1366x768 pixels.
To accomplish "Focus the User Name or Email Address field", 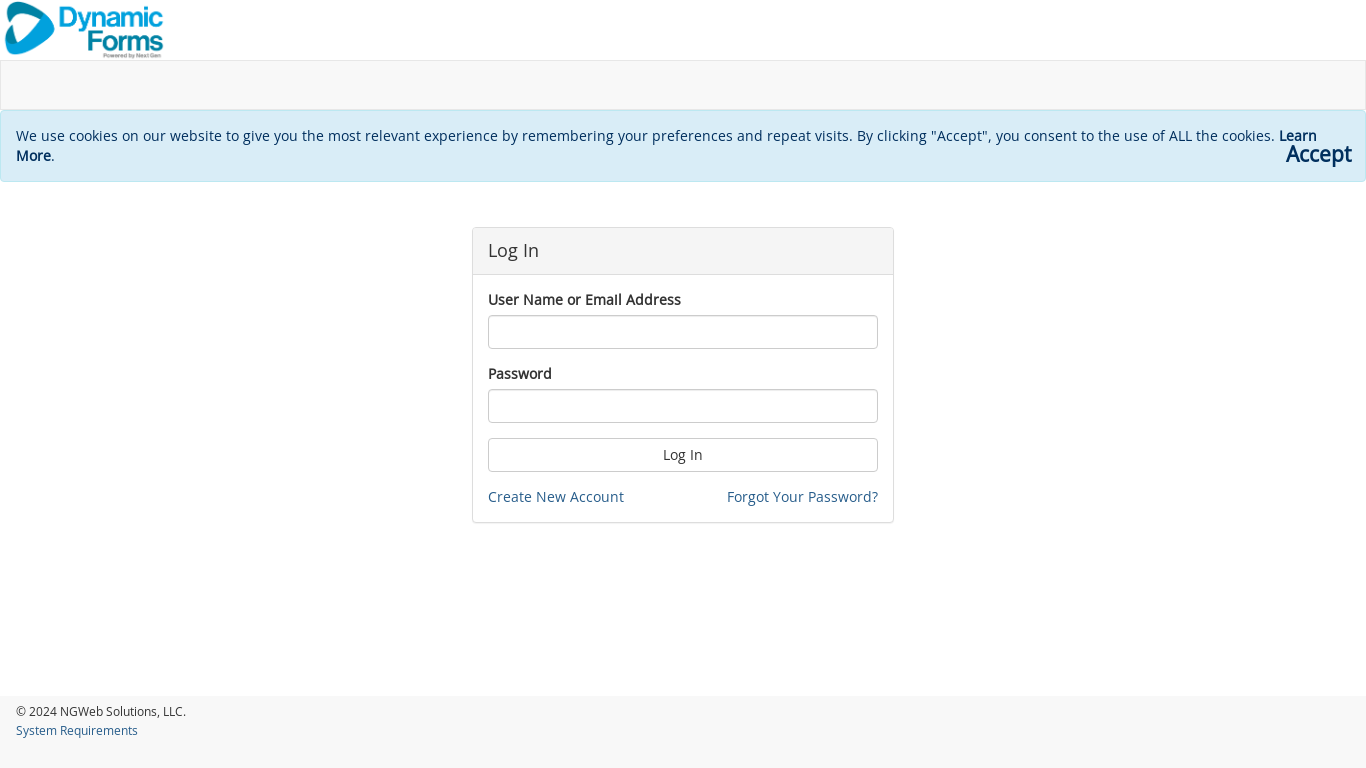I will pos(683,332).
